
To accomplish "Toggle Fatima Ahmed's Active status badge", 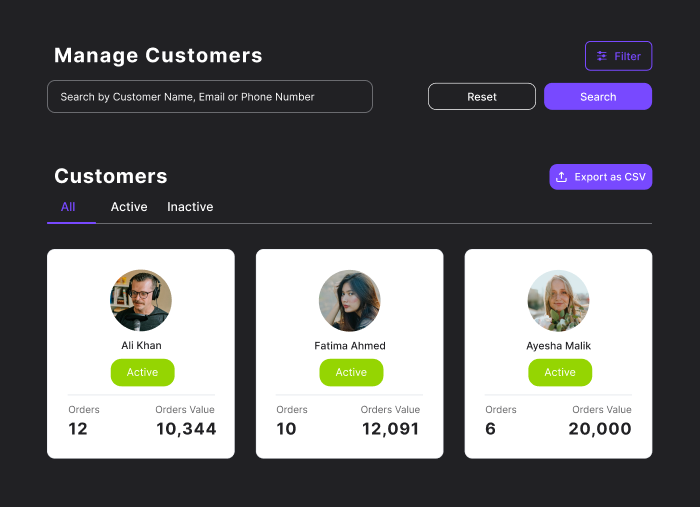I will pos(351,372).
